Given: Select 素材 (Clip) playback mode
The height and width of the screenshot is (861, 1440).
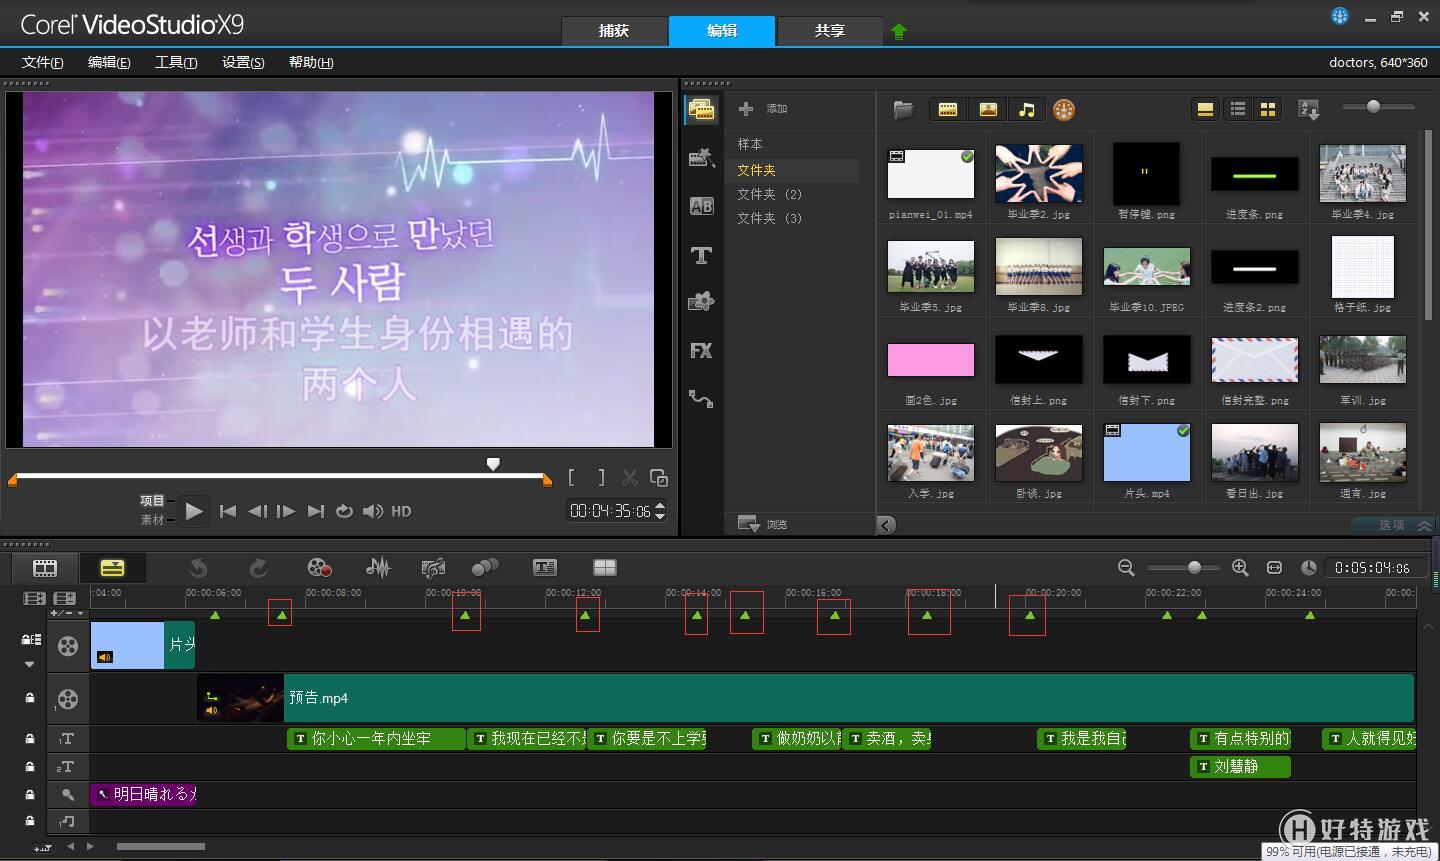Looking at the screenshot, I should tap(152, 520).
